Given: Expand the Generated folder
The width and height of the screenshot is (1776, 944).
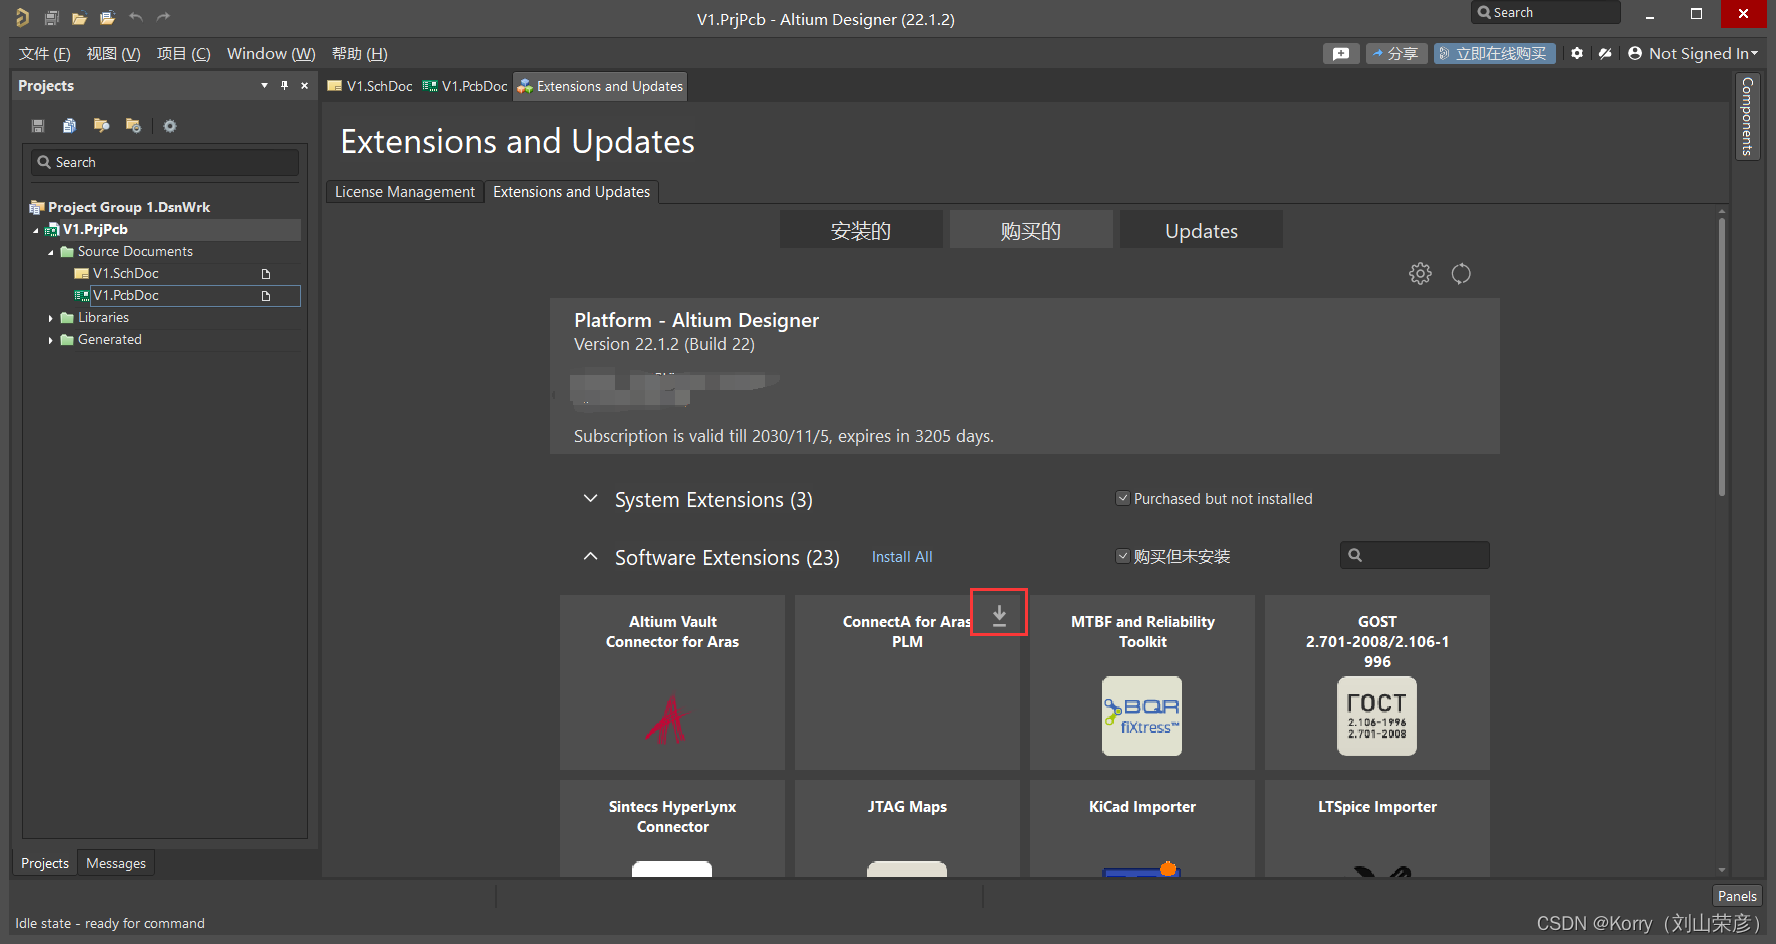Looking at the screenshot, I should pos(51,340).
